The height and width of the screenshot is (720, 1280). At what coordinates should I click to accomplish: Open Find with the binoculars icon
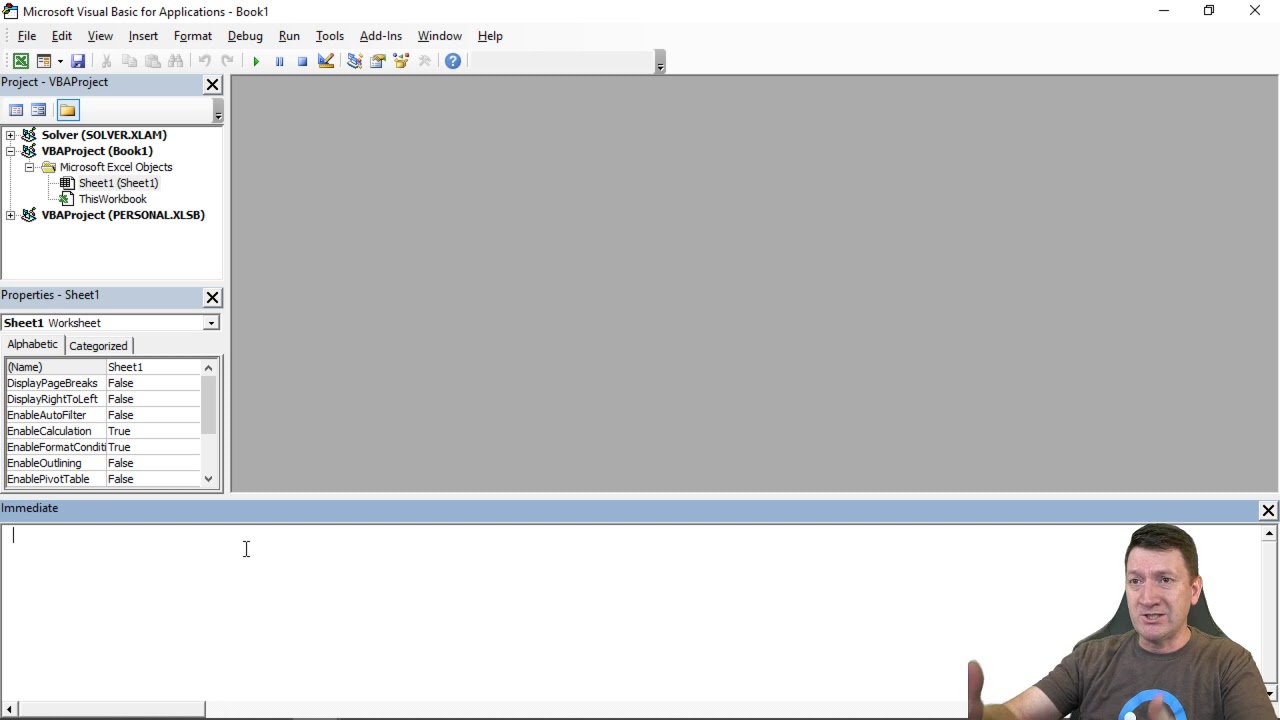pyautogui.click(x=176, y=61)
